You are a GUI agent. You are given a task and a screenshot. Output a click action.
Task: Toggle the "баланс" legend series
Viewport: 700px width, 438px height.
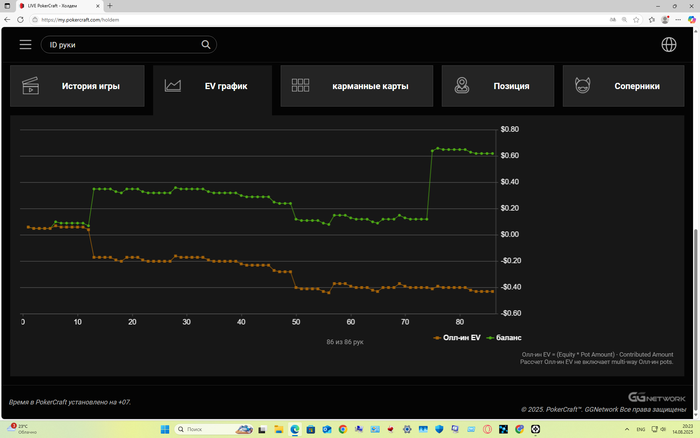[504, 338]
